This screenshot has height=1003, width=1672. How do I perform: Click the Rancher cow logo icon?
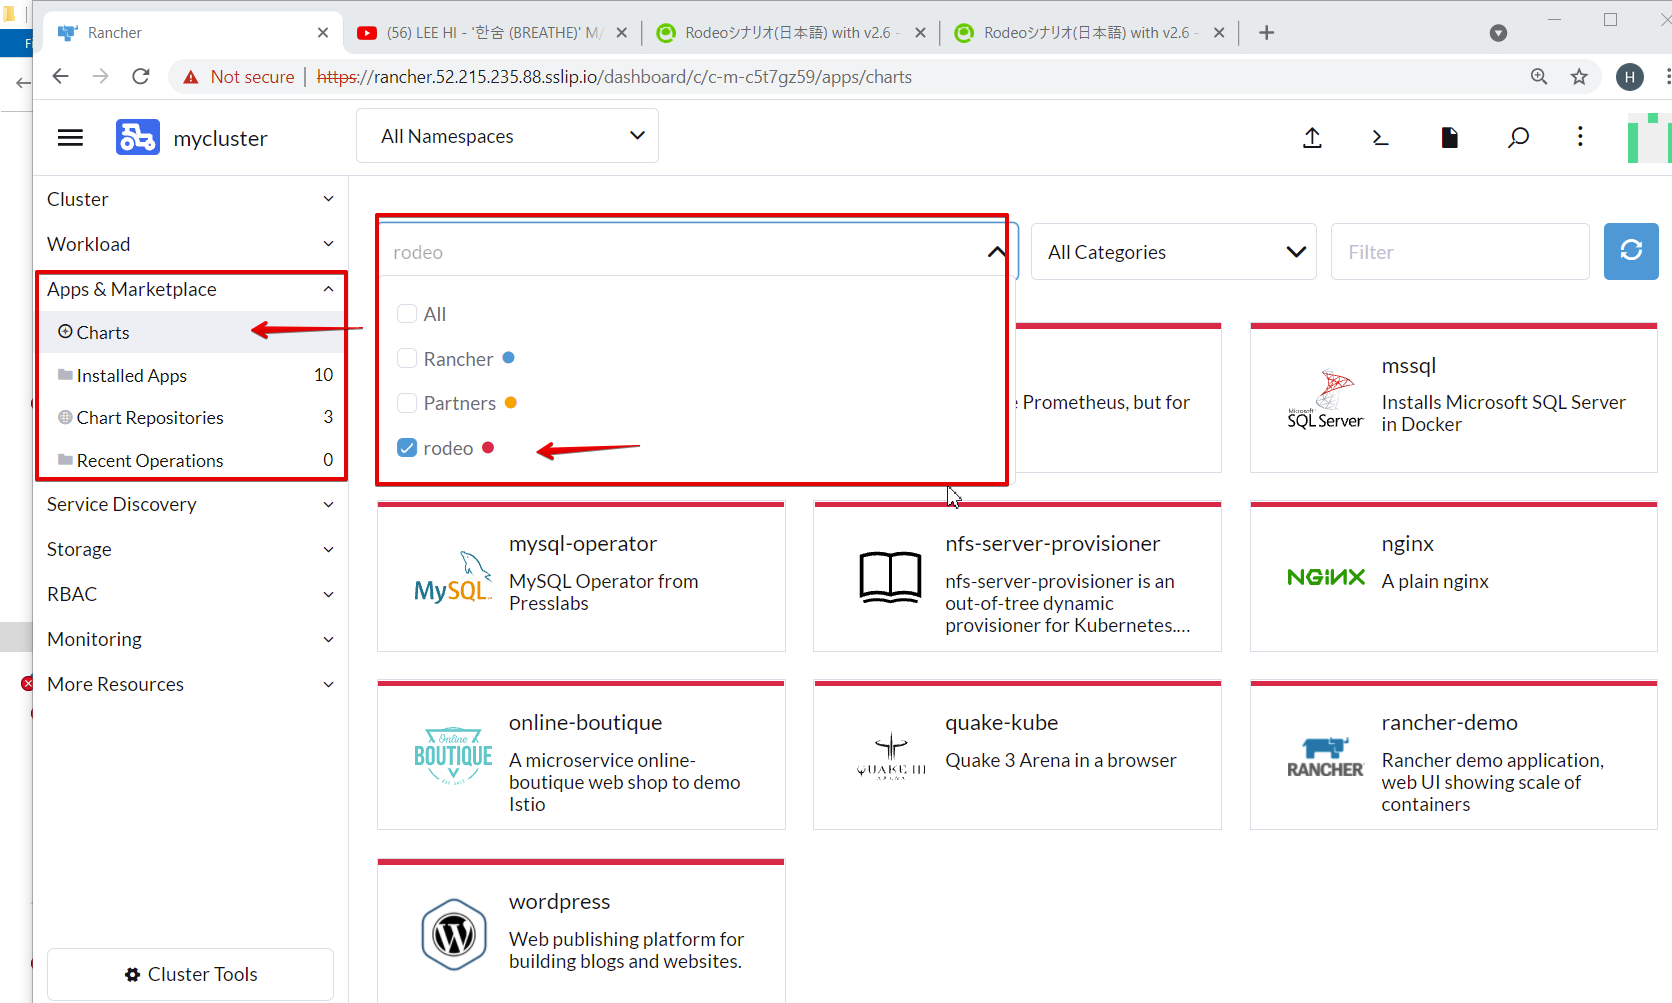(x=137, y=137)
